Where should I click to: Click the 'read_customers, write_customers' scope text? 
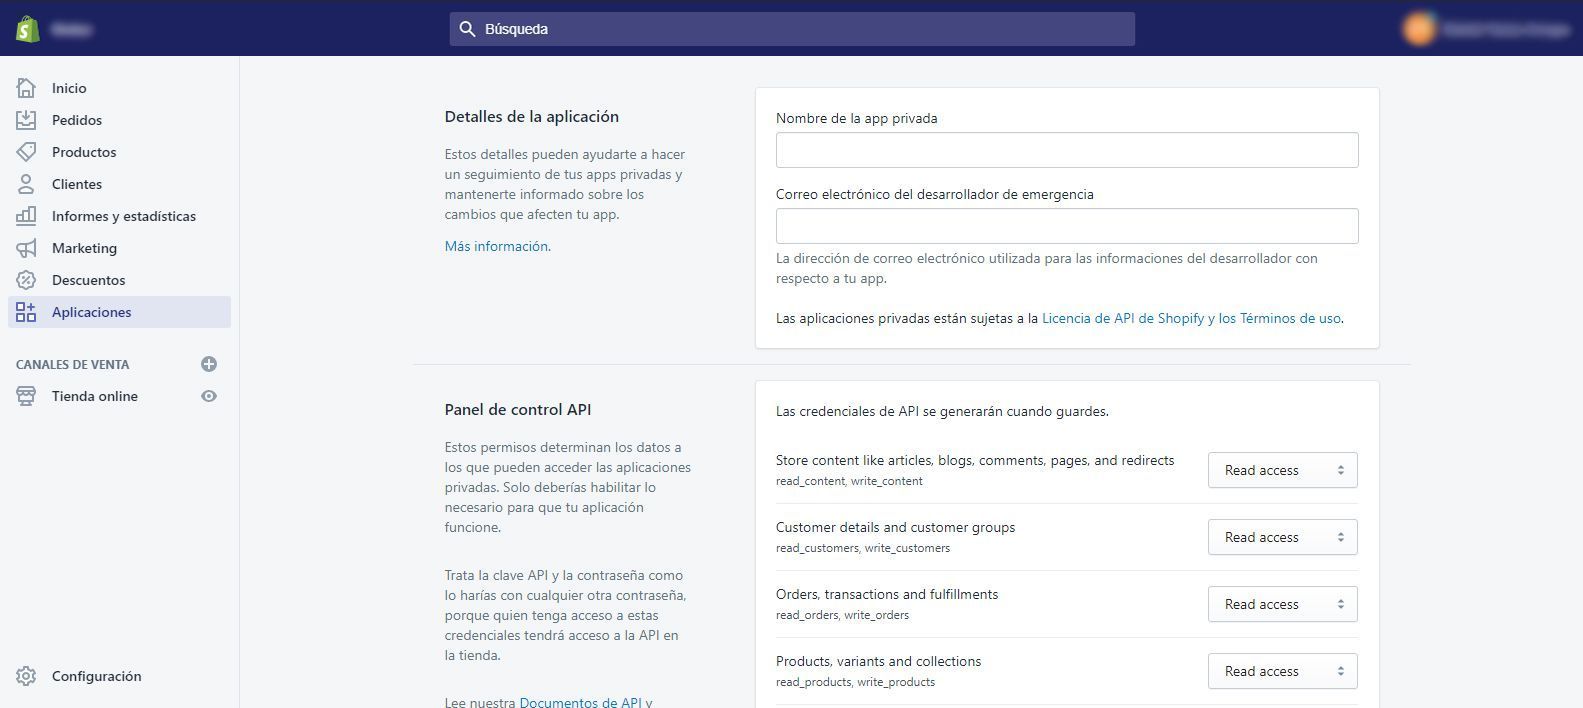(863, 548)
